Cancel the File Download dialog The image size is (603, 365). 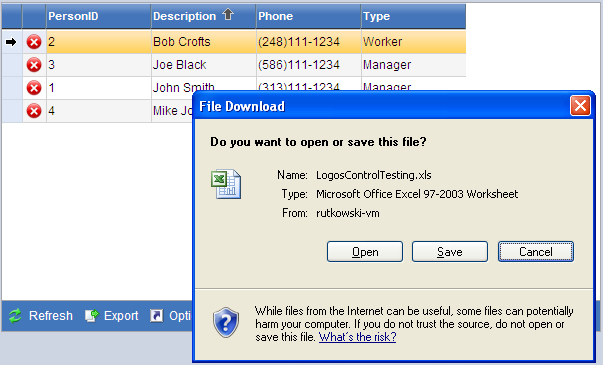[536, 252]
